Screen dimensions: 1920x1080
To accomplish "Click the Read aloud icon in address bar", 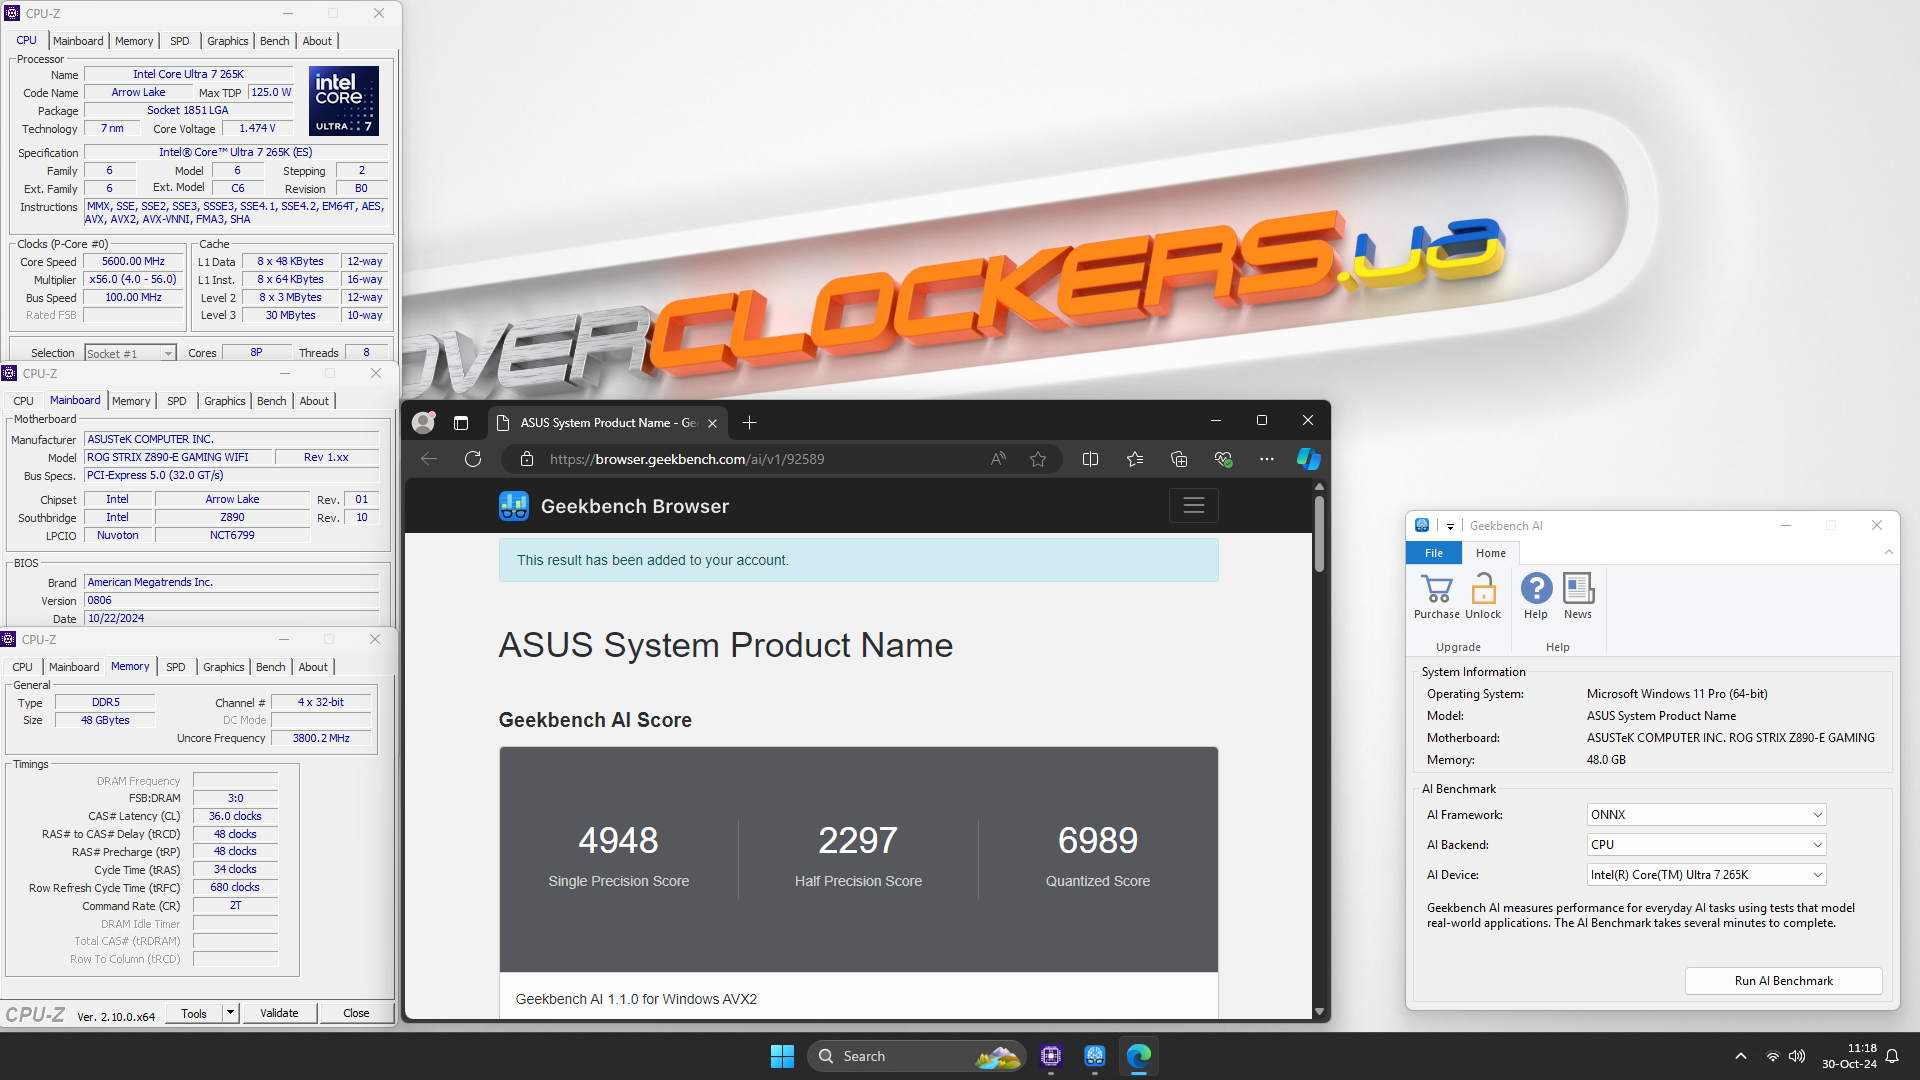I will coord(998,459).
